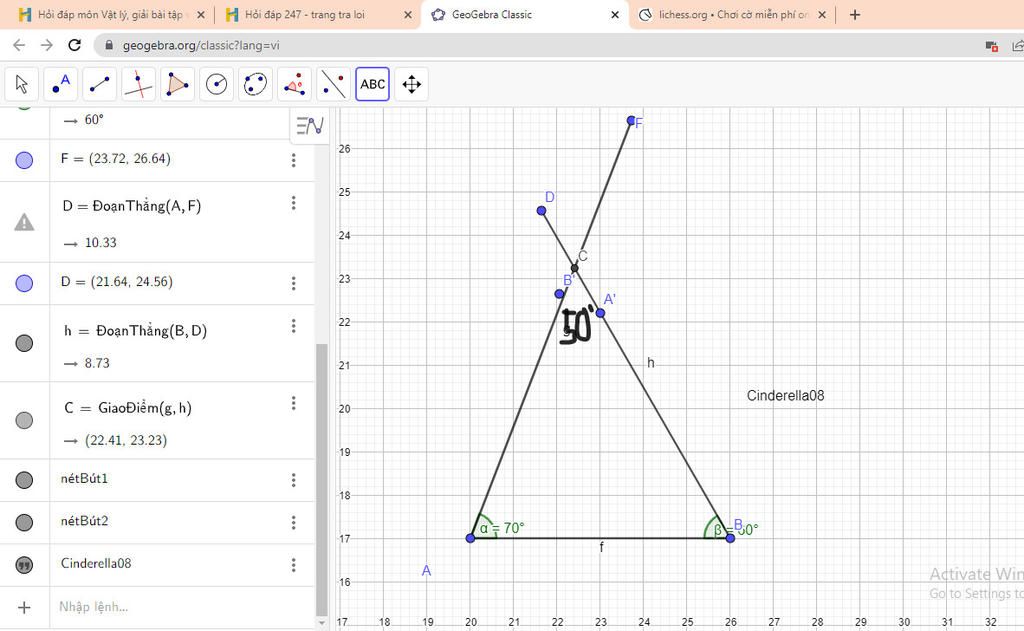Image resolution: width=1024 pixels, height=631 pixels.
Task: Open options menu for h = ĐoạnThẳng(B, D)
Action: coord(293,325)
